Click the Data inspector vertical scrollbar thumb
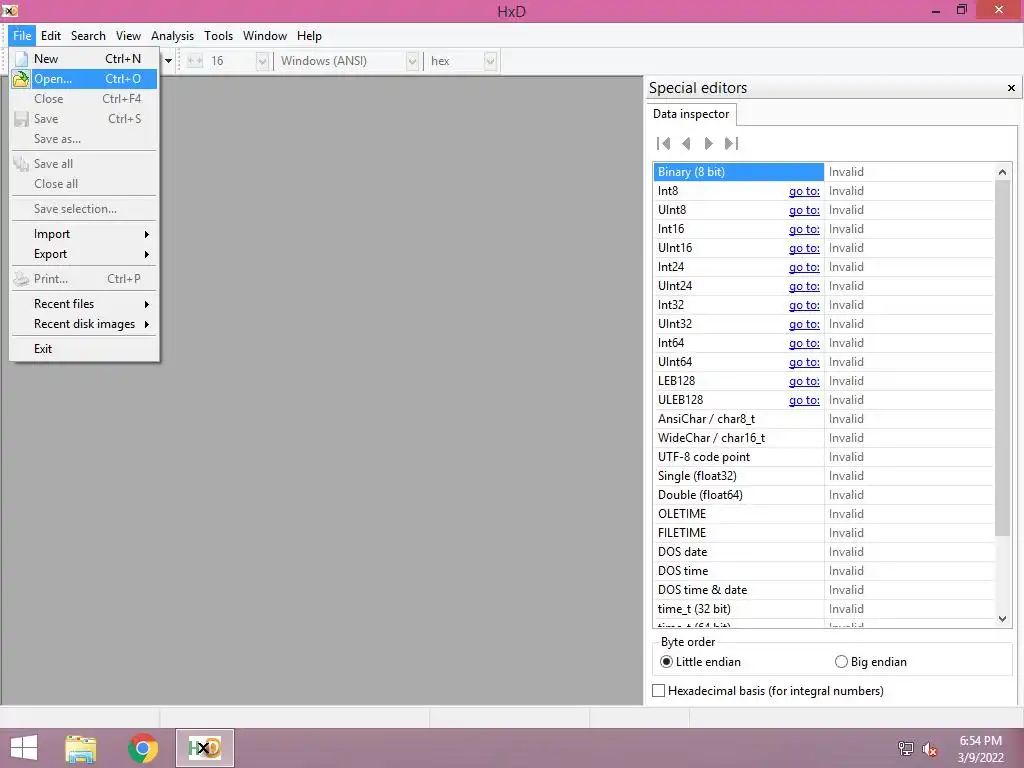 [x=1002, y=358]
